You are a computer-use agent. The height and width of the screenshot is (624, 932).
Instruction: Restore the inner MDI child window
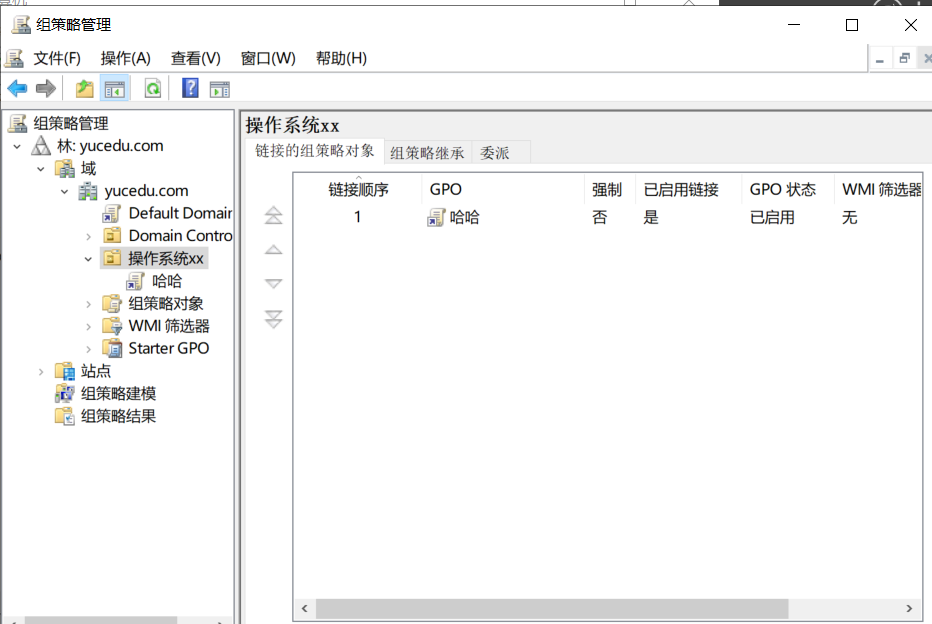coord(905,59)
